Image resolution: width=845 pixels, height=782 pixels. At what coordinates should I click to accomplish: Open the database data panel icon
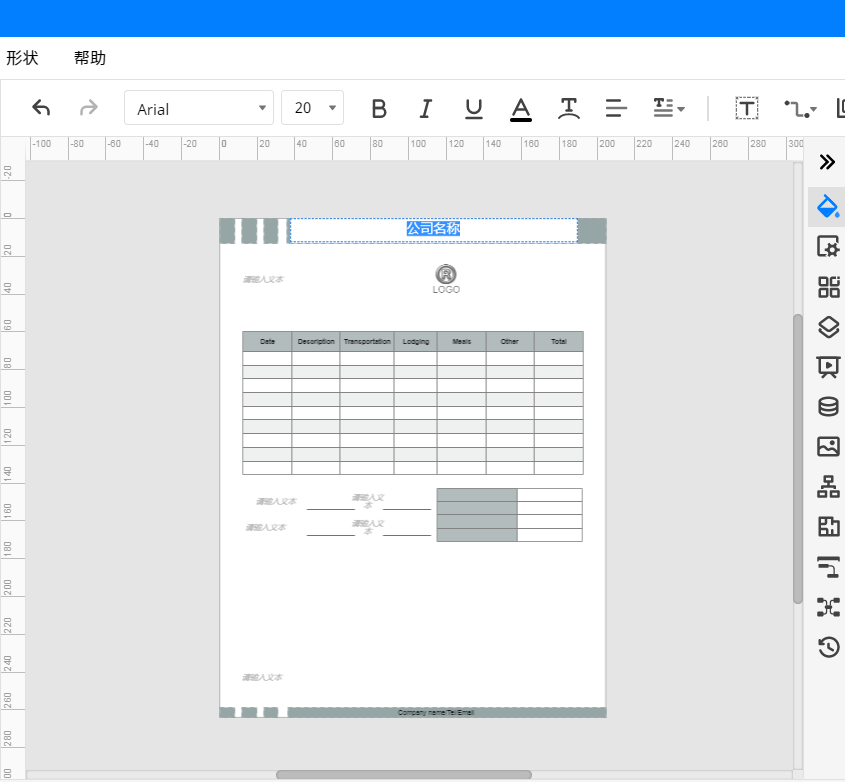tap(828, 407)
